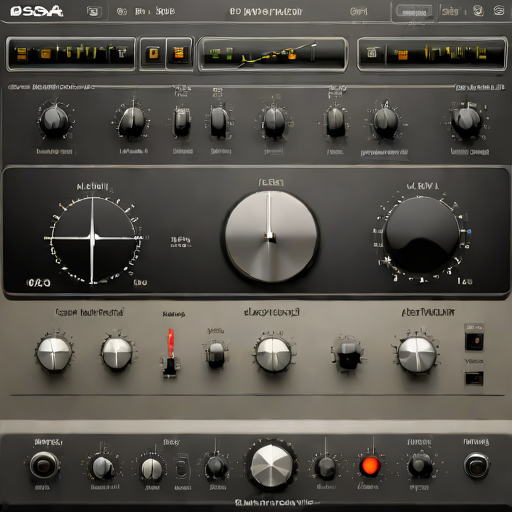Click the white-capped knob on the bottom strip
This screenshot has height=512, width=512.
[152, 468]
